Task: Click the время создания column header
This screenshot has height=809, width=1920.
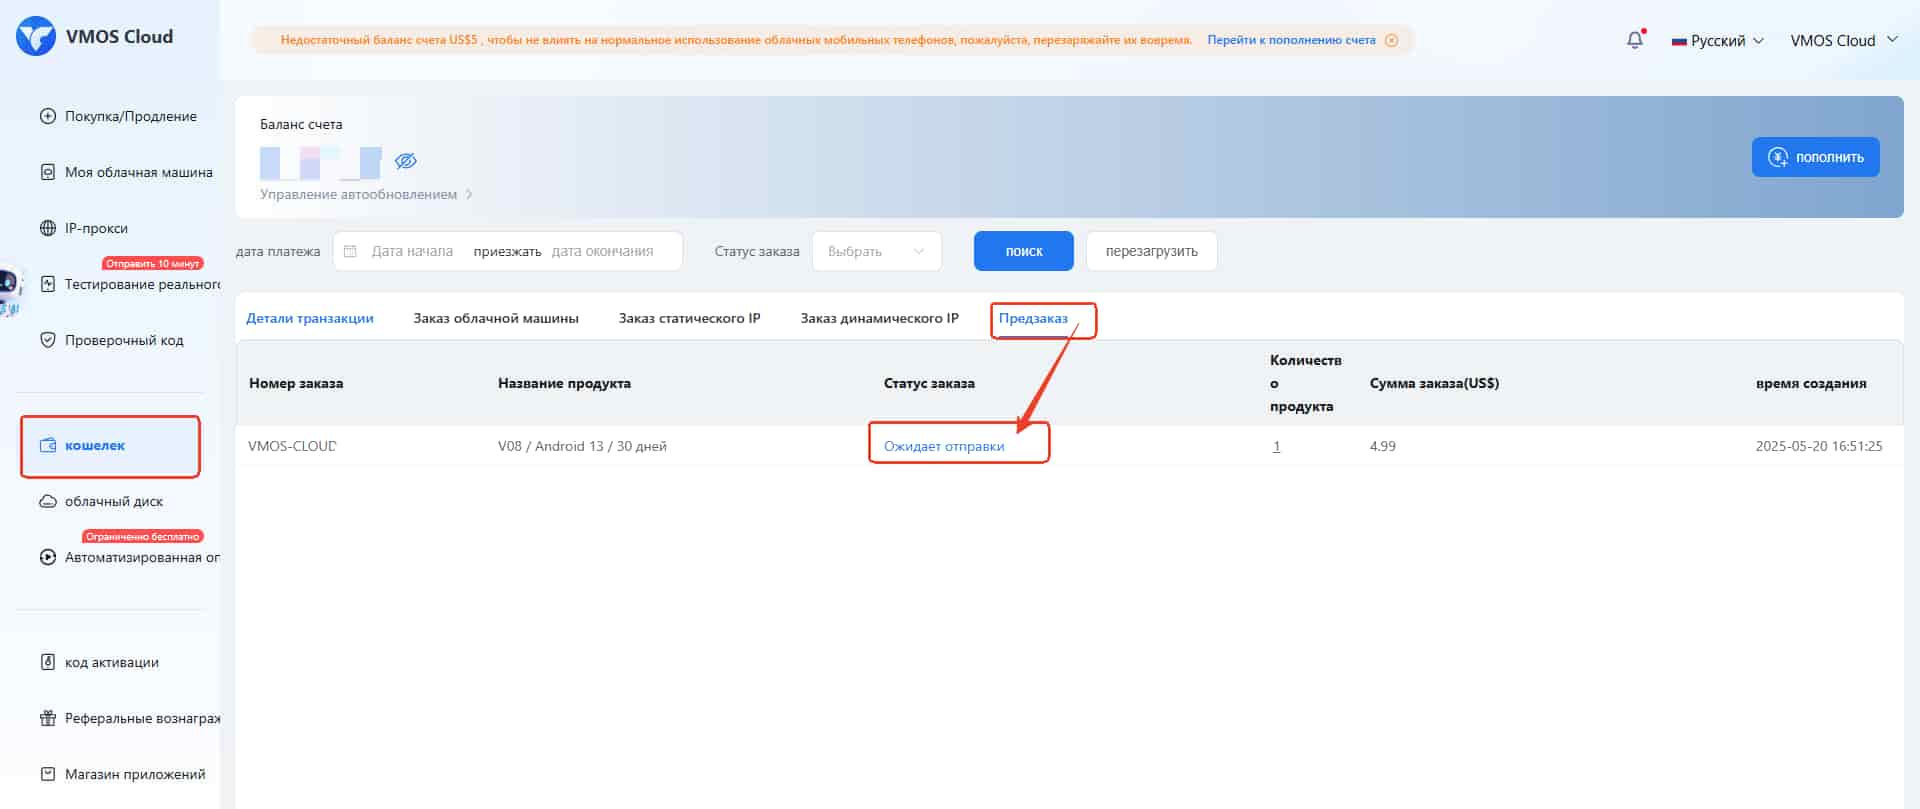Action: click(x=1811, y=383)
